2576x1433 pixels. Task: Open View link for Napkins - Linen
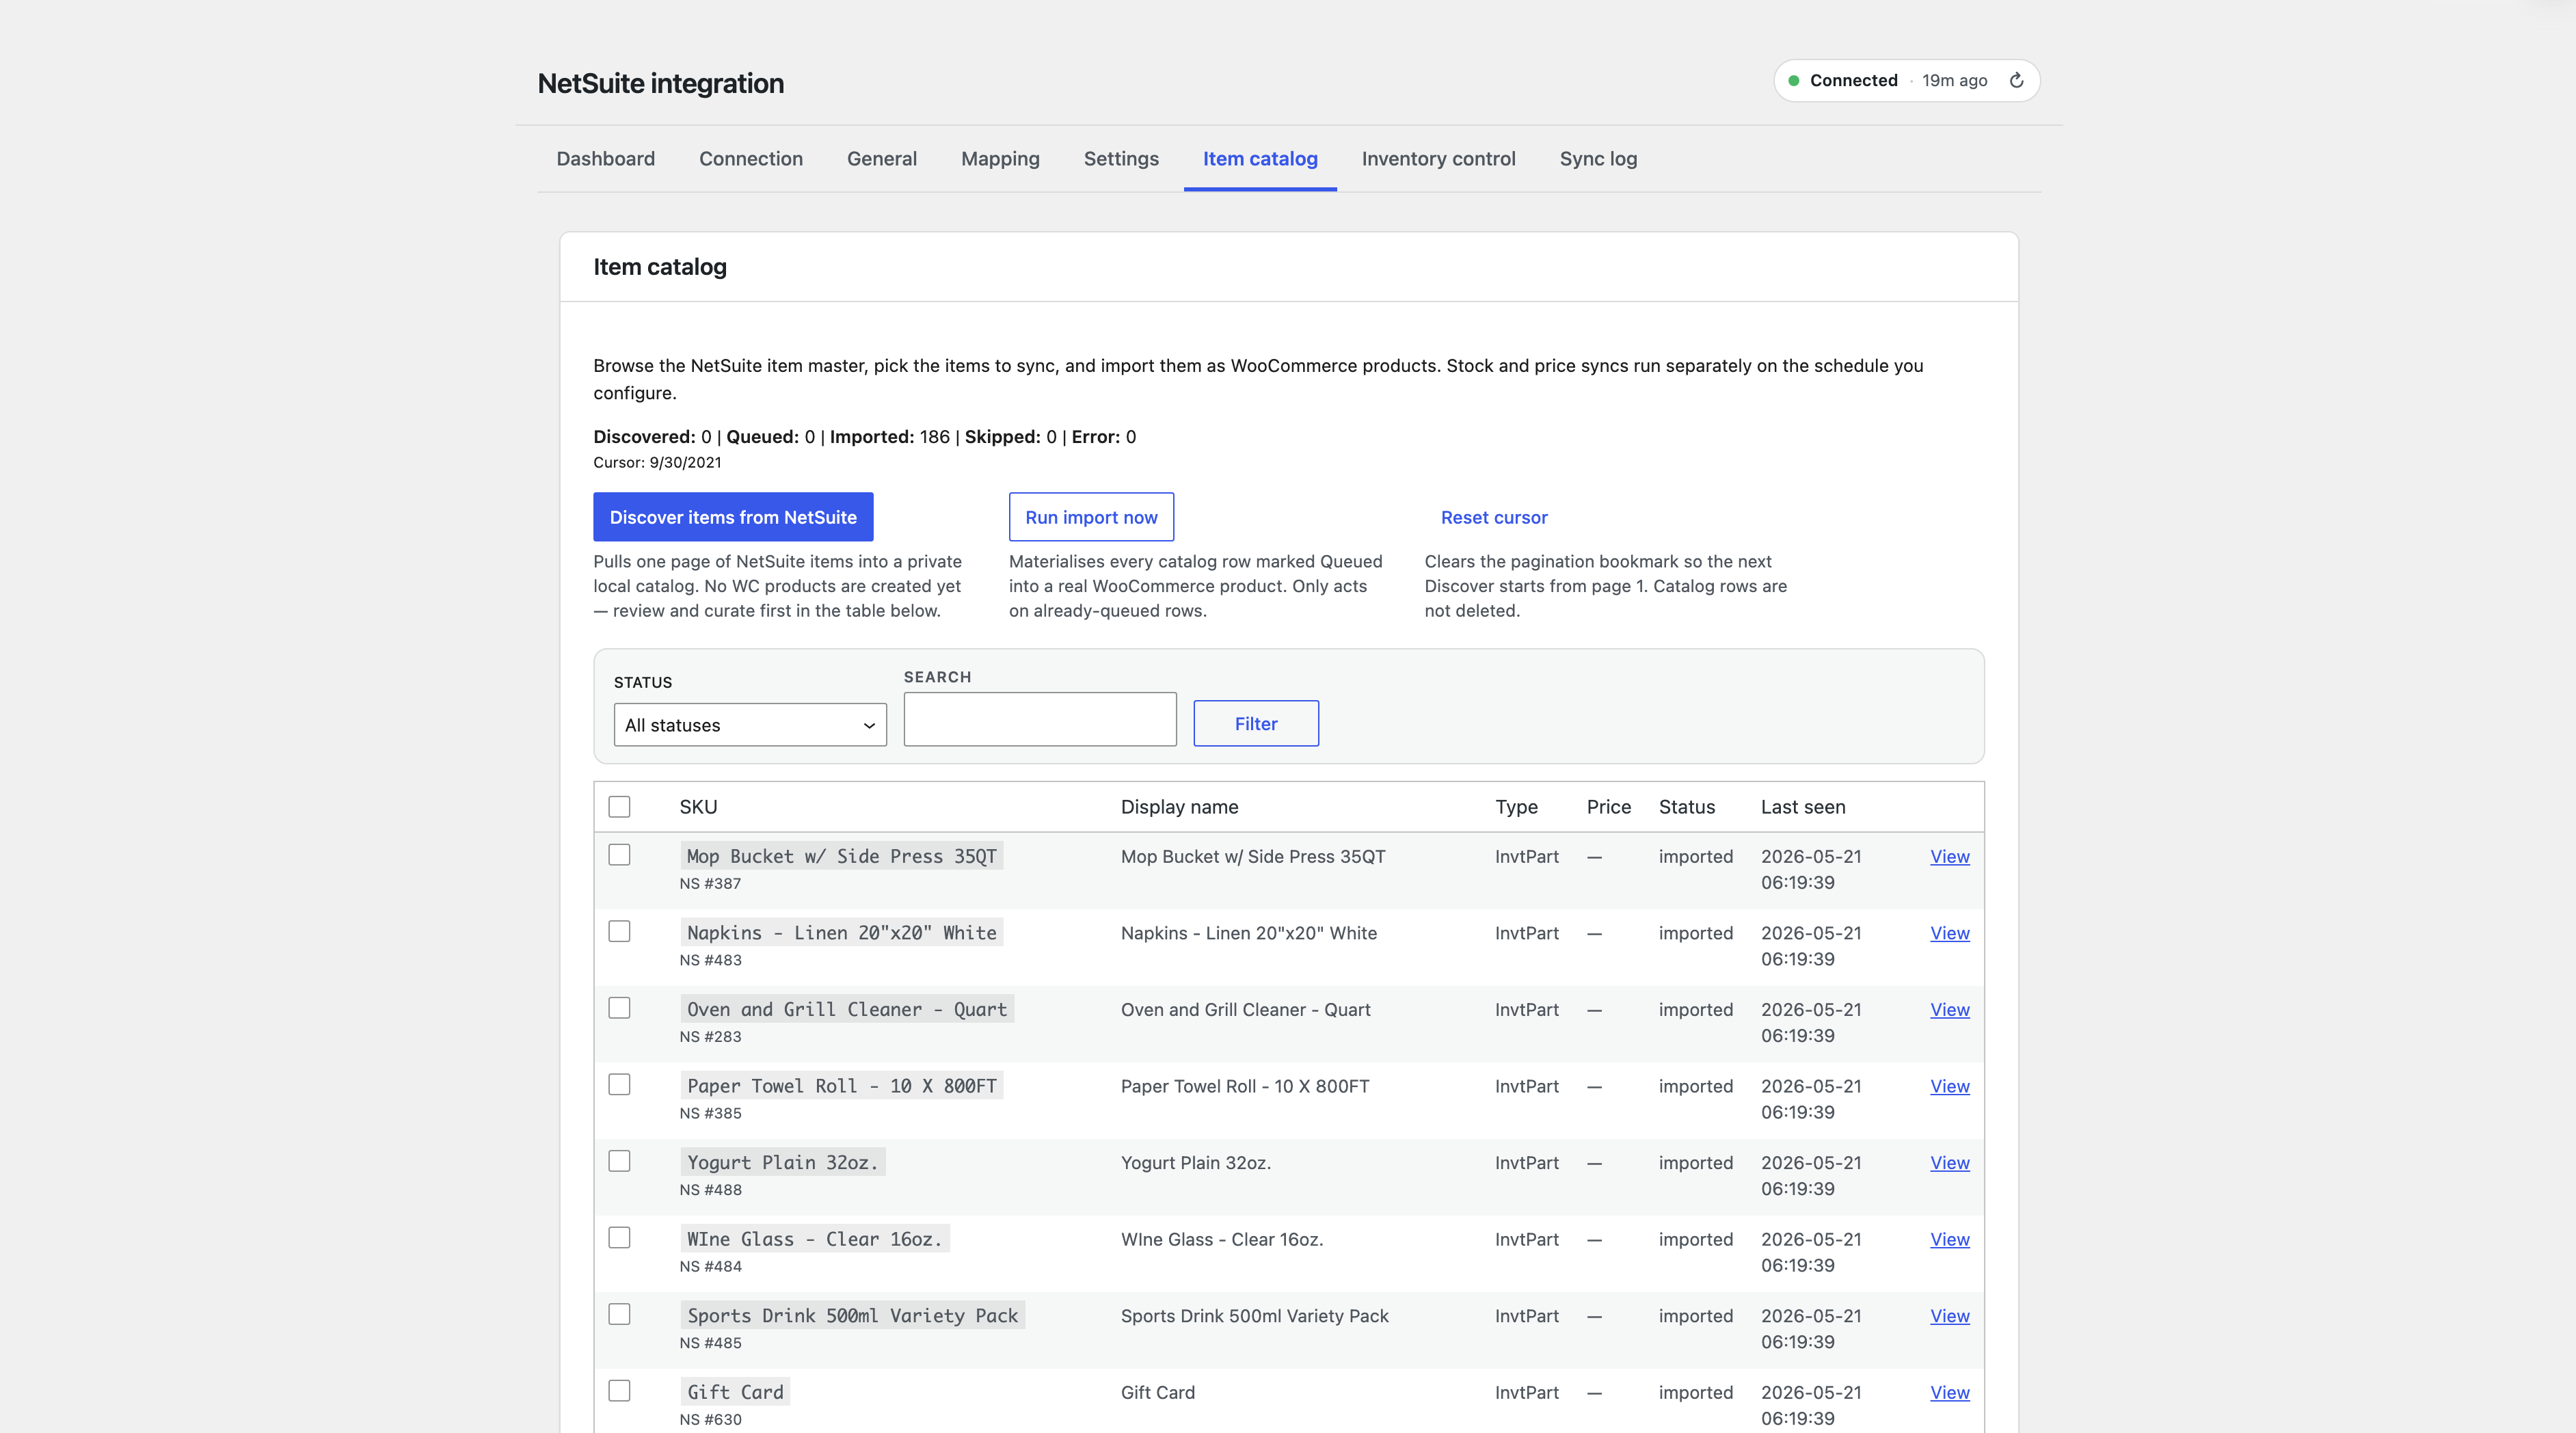click(x=1949, y=933)
